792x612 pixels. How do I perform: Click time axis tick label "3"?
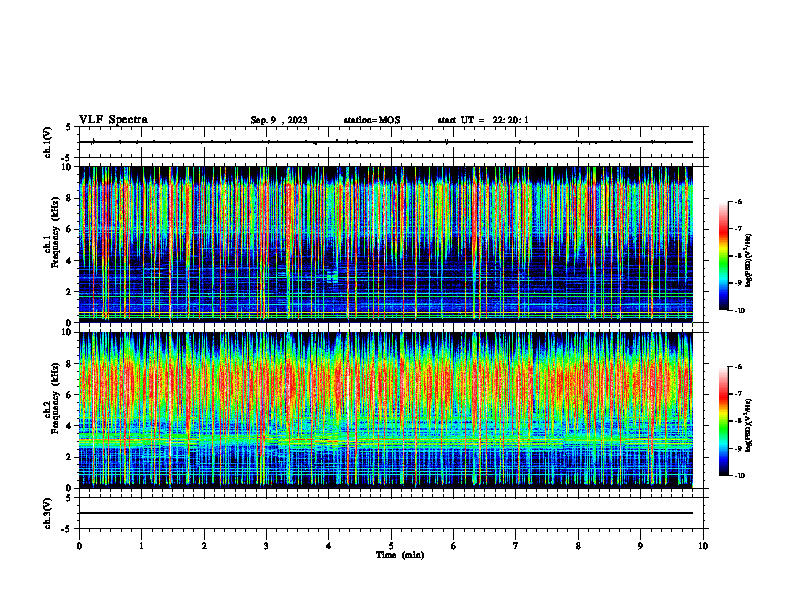click(266, 546)
